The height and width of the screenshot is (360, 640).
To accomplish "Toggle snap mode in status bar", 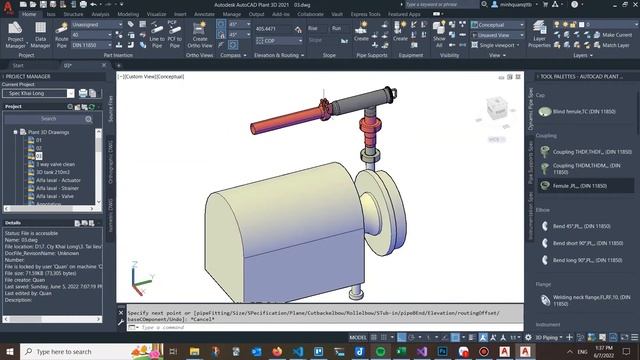I will point(384,338).
